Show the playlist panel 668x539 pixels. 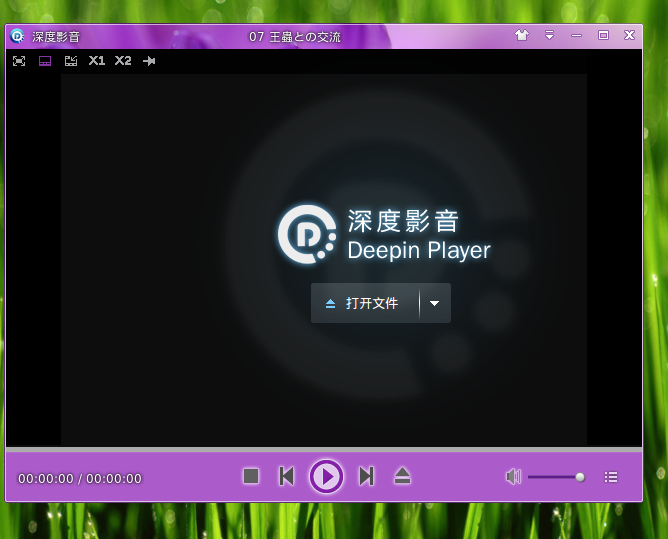click(x=611, y=477)
